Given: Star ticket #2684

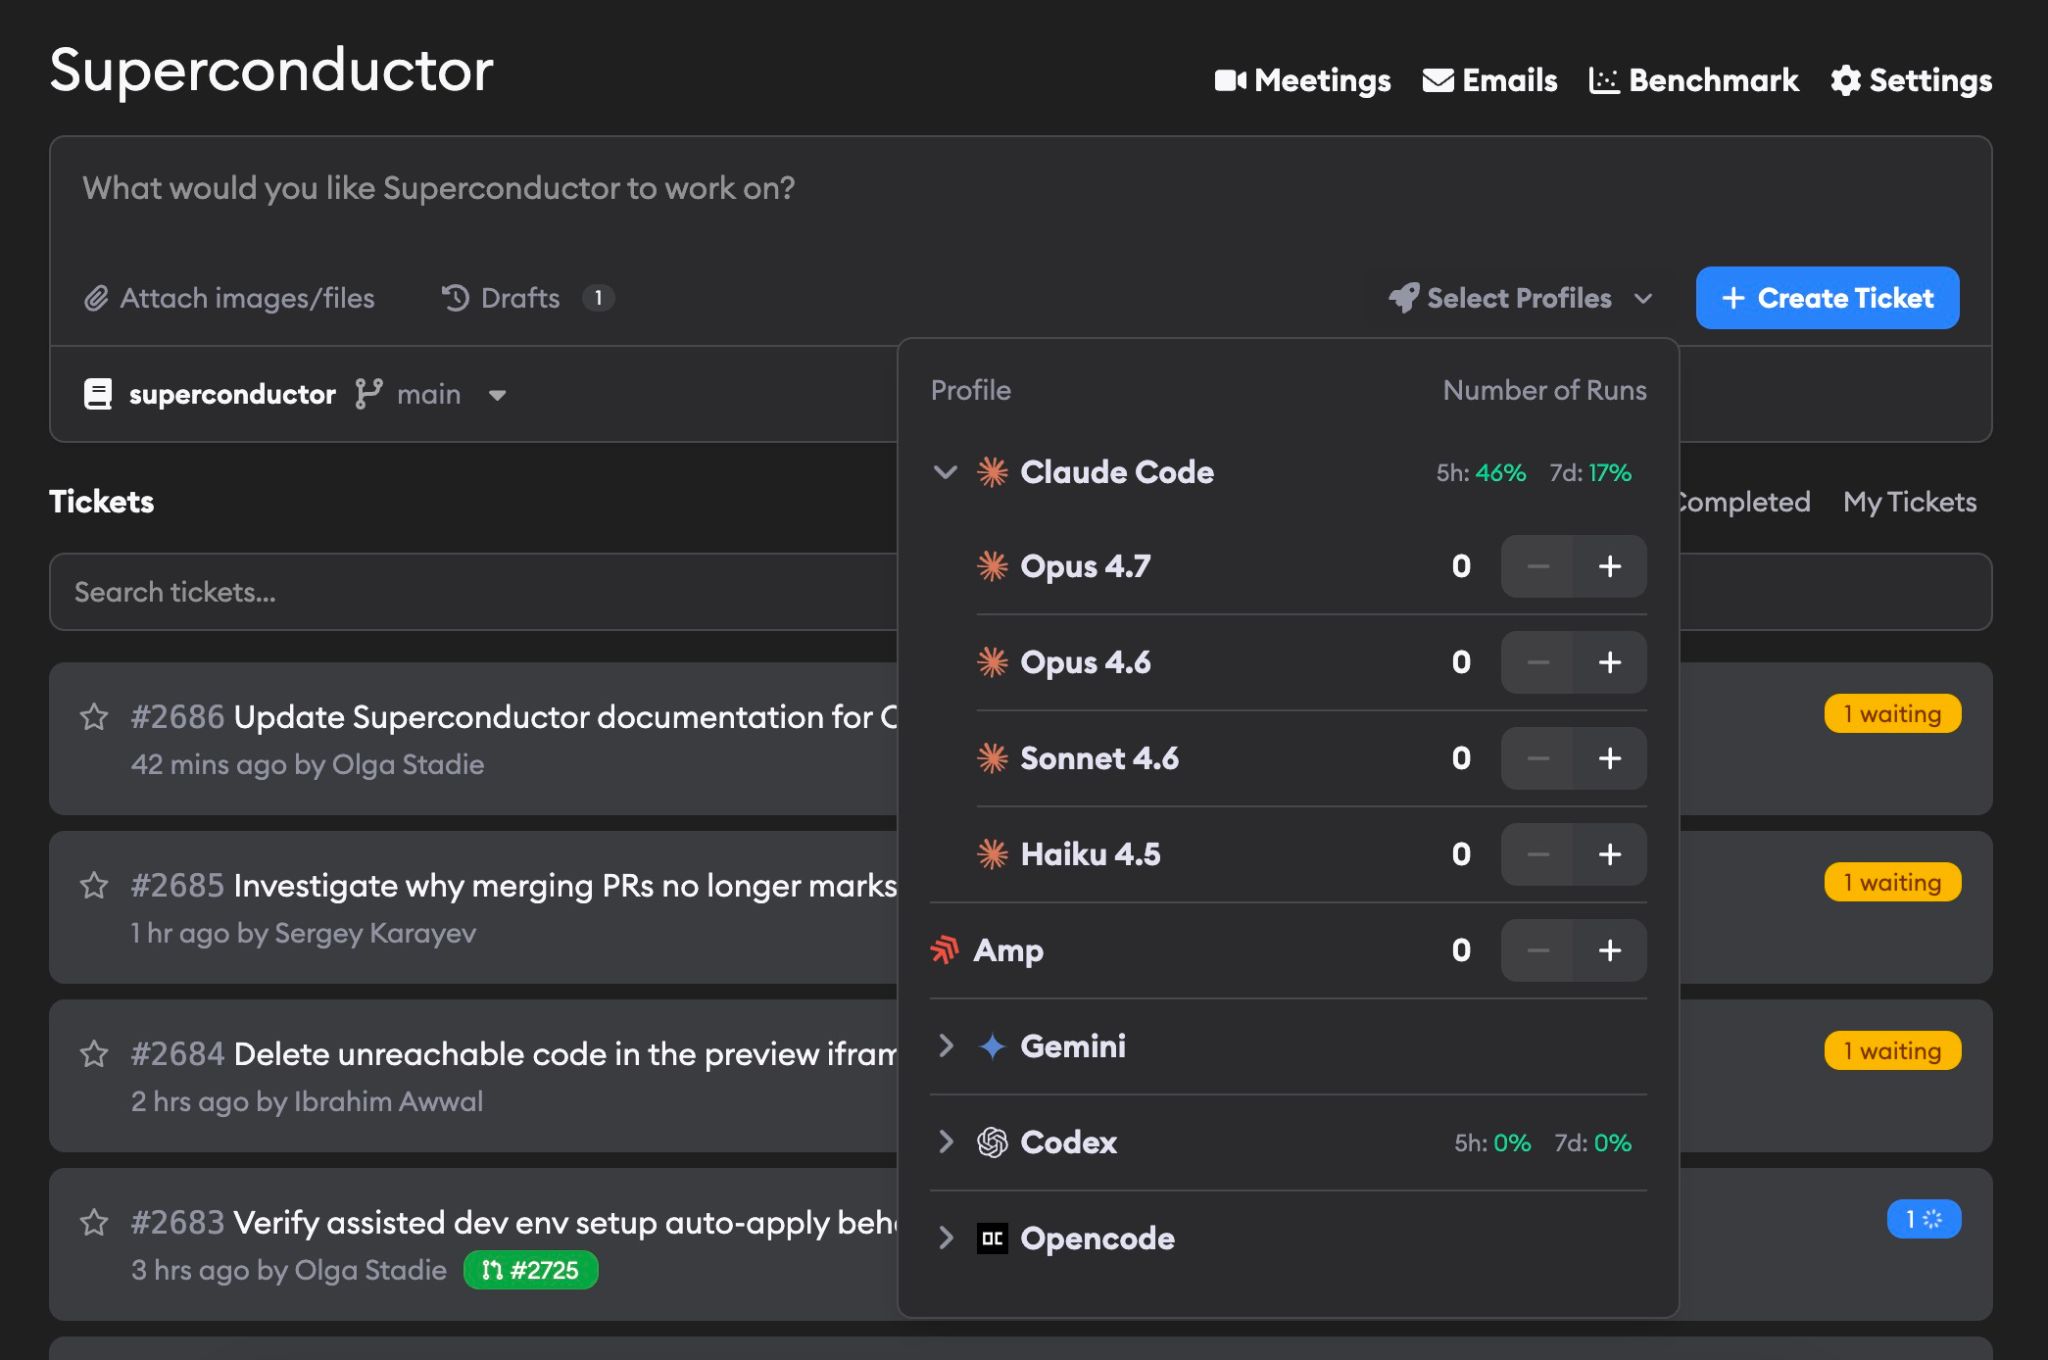Looking at the screenshot, I should click(94, 1054).
